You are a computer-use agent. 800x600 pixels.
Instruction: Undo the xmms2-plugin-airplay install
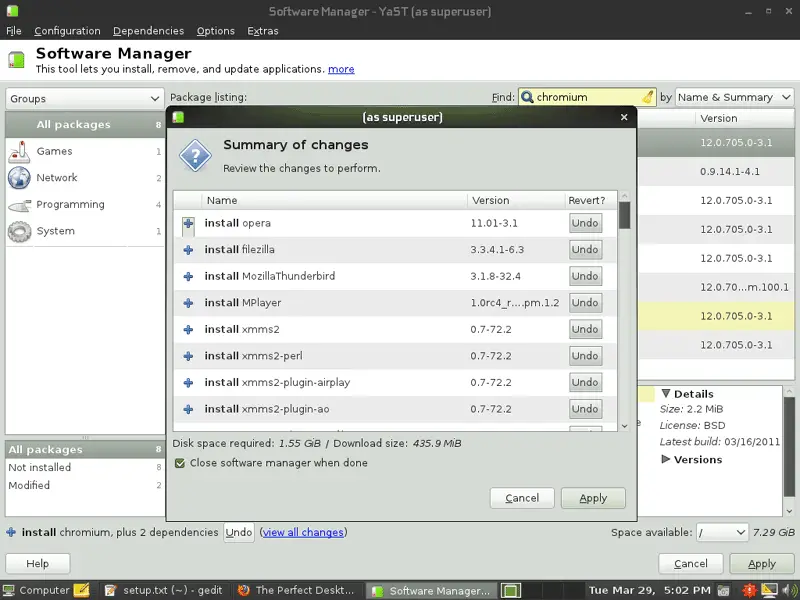[x=585, y=382]
